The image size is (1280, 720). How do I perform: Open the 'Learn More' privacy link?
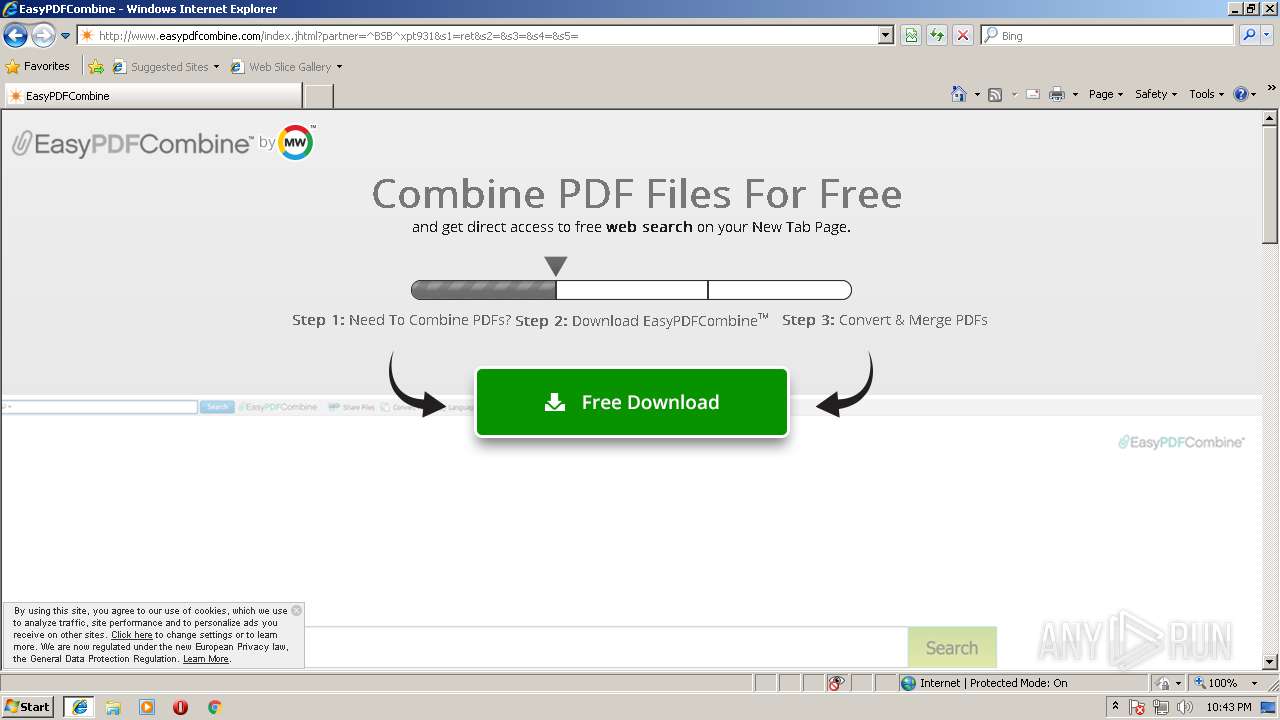206,659
